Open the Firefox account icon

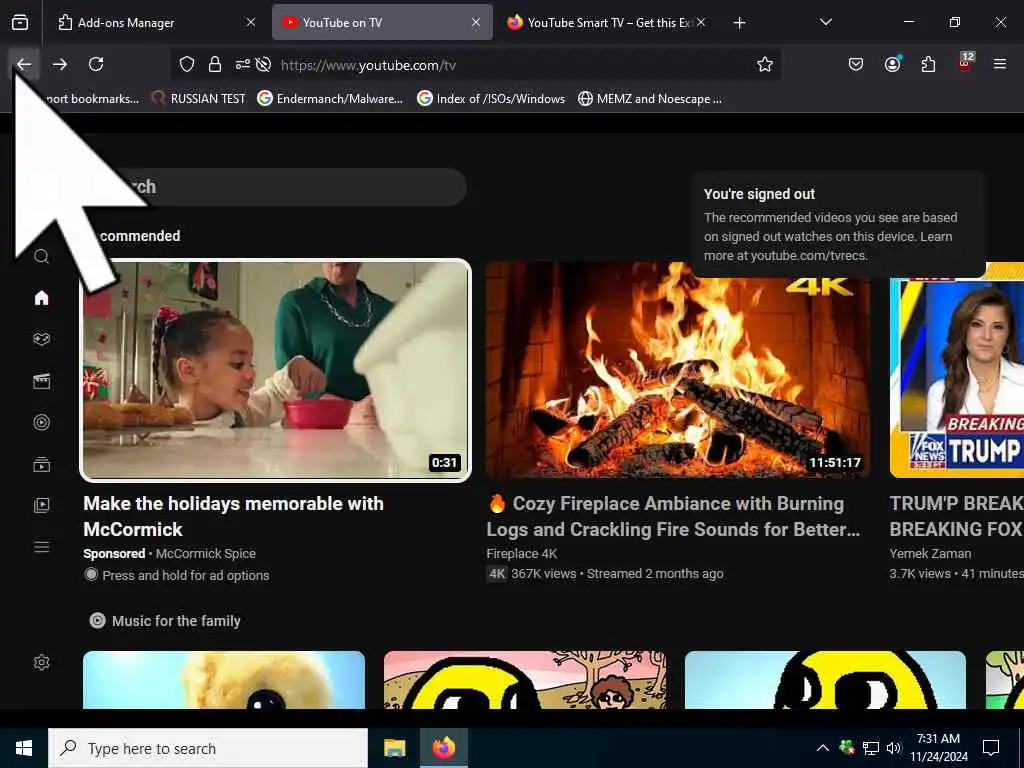[x=892, y=64]
